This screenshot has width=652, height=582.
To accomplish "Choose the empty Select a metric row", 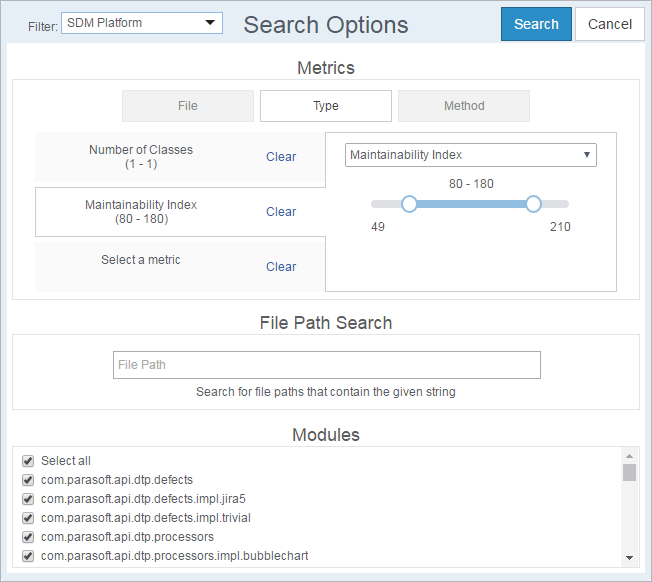I will coord(180,267).
